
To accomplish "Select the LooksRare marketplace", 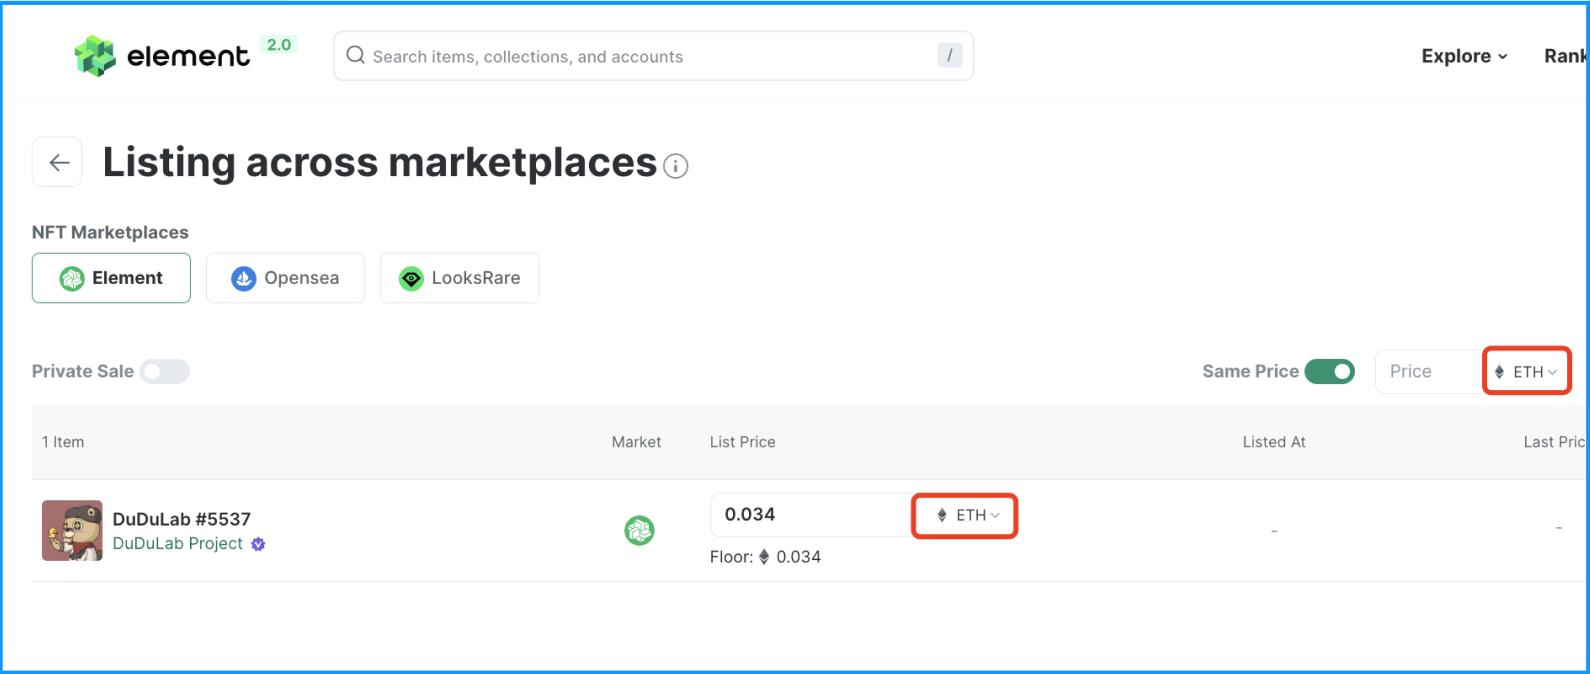I will [x=459, y=278].
